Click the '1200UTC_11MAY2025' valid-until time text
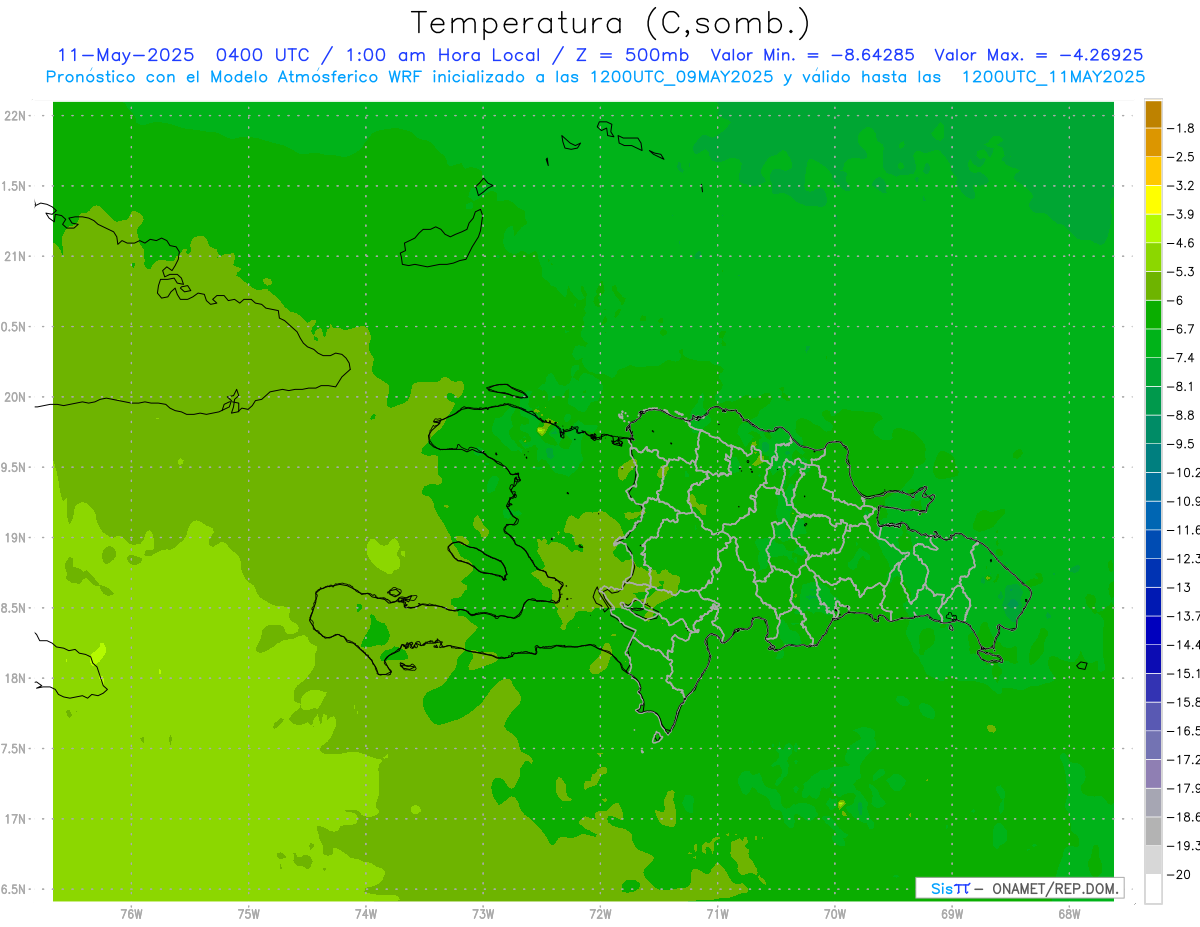1200x927 pixels. point(1053,77)
